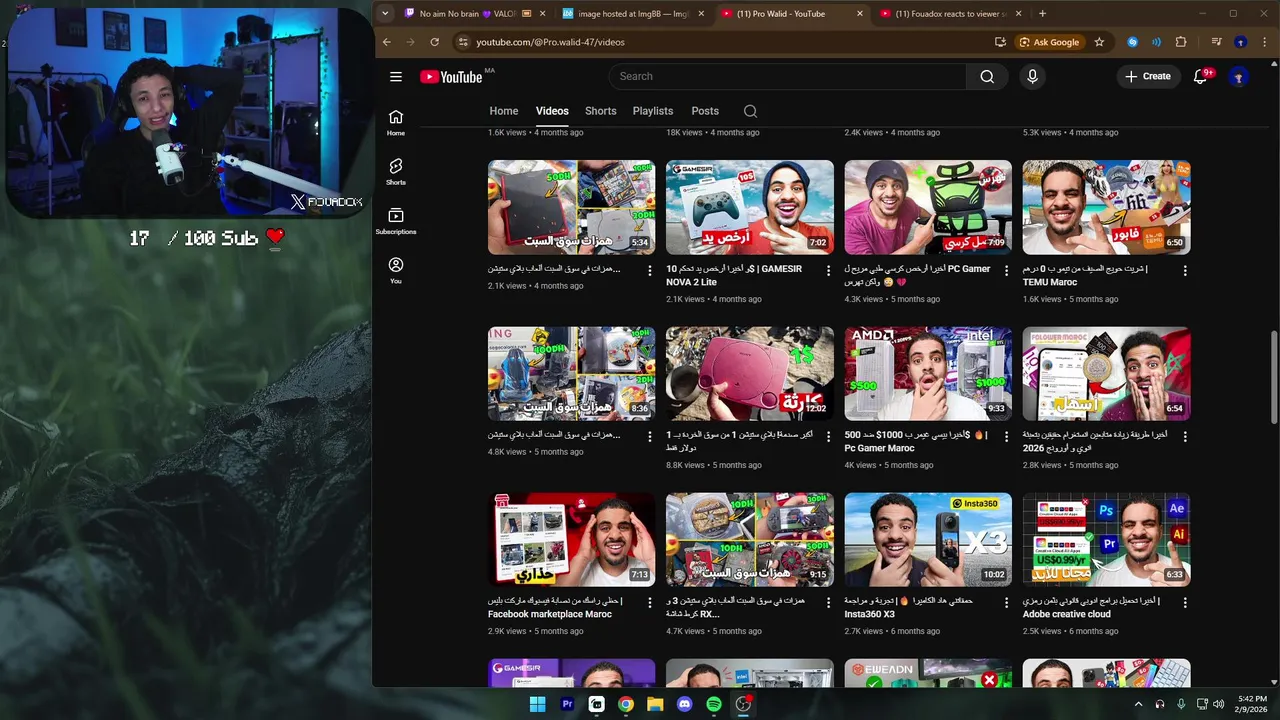
Task: Open the 6:33 Adobe apps thumbnail
Action: (x=1106, y=539)
